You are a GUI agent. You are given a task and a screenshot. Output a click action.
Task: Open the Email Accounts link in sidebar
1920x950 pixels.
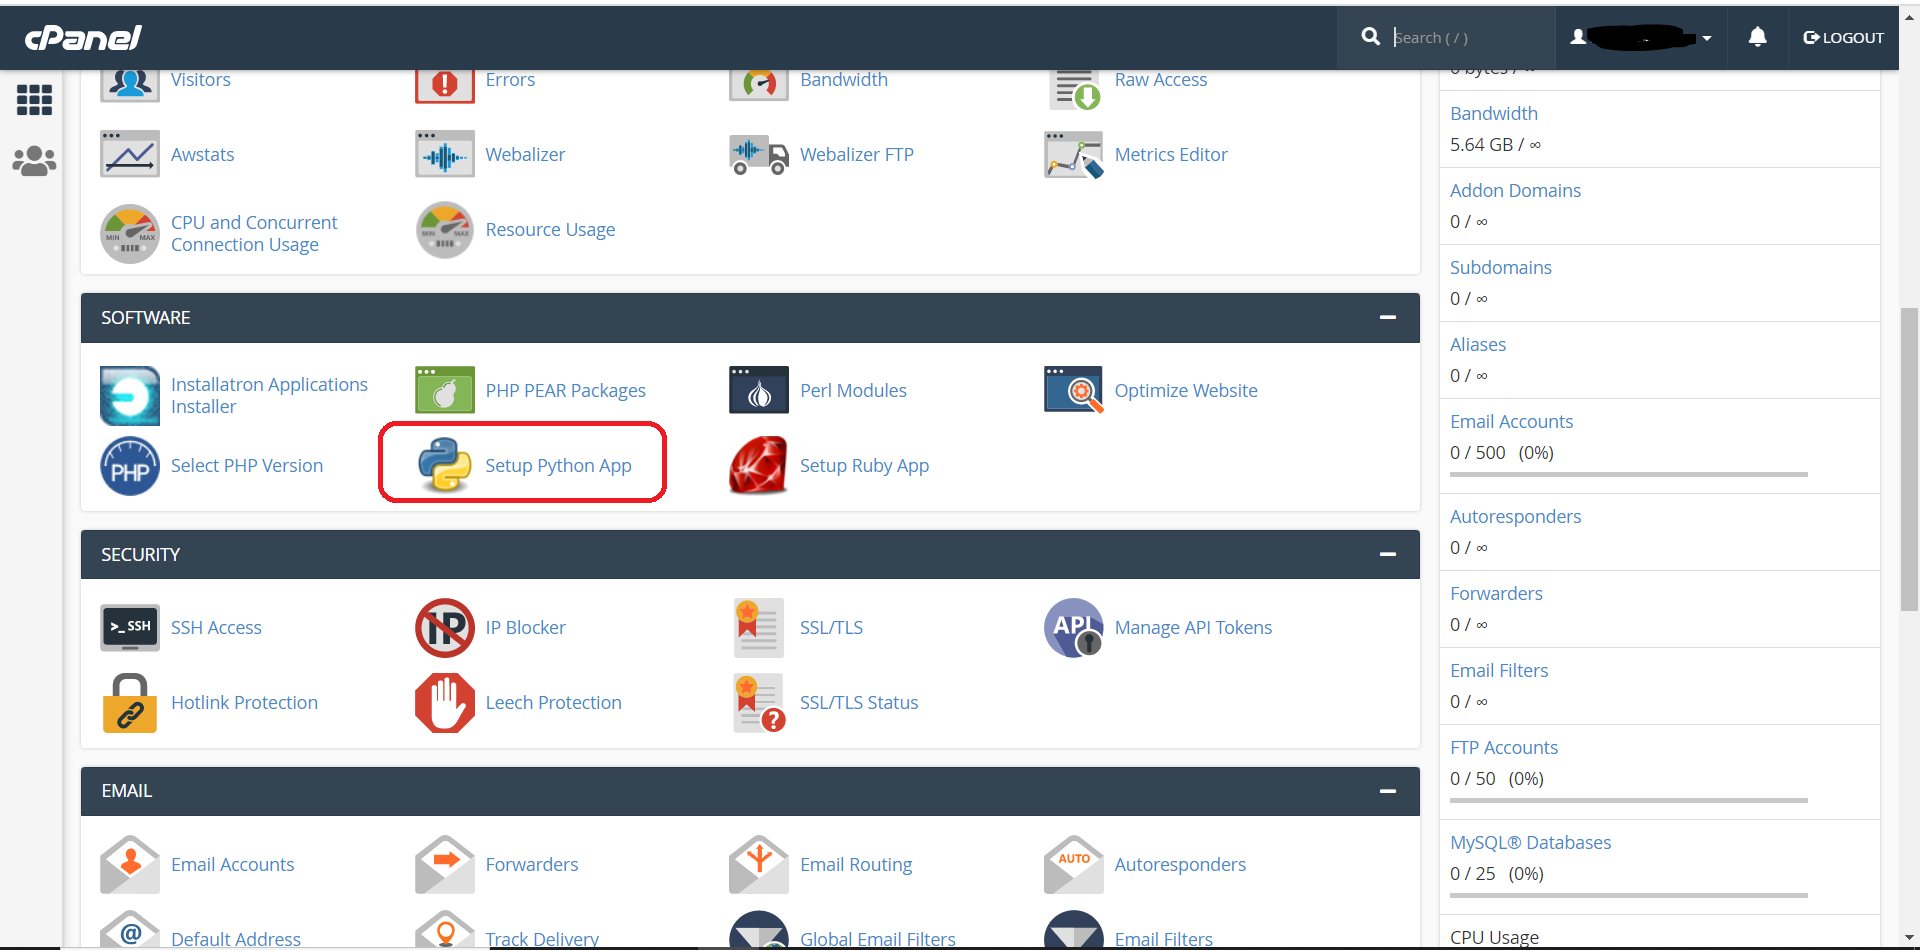coord(1511,421)
